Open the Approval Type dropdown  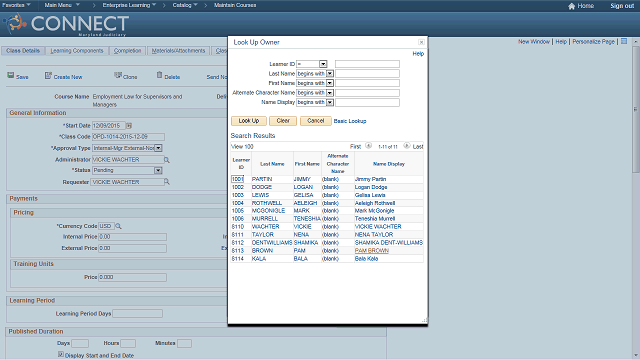(x=158, y=148)
